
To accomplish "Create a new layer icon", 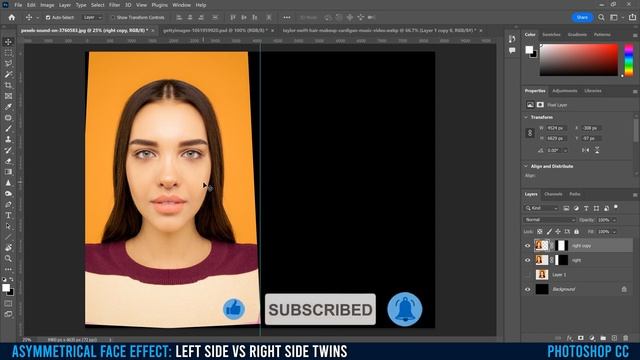I will 614,338.
